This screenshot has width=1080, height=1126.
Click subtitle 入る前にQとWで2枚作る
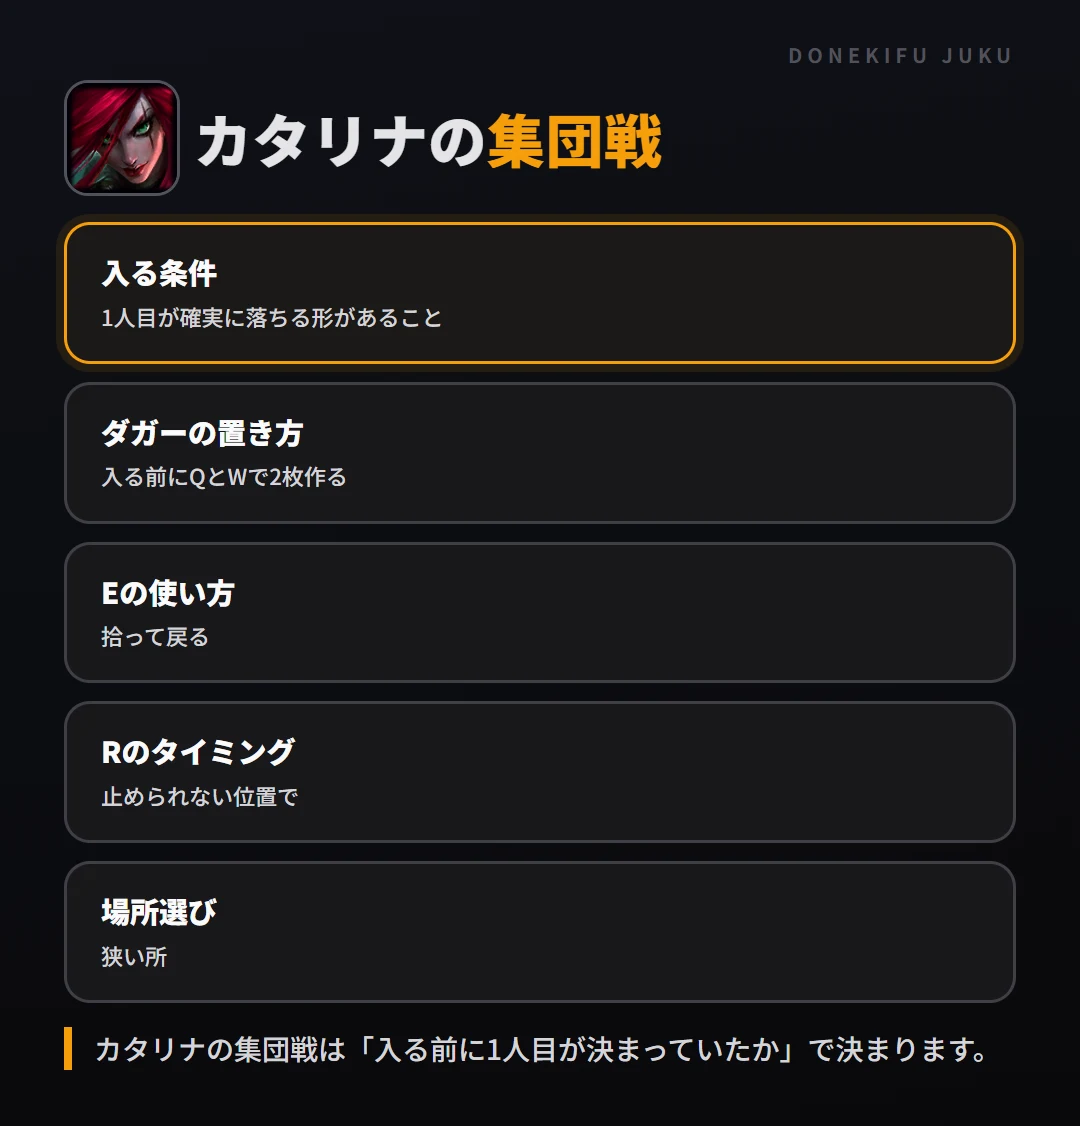point(224,478)
